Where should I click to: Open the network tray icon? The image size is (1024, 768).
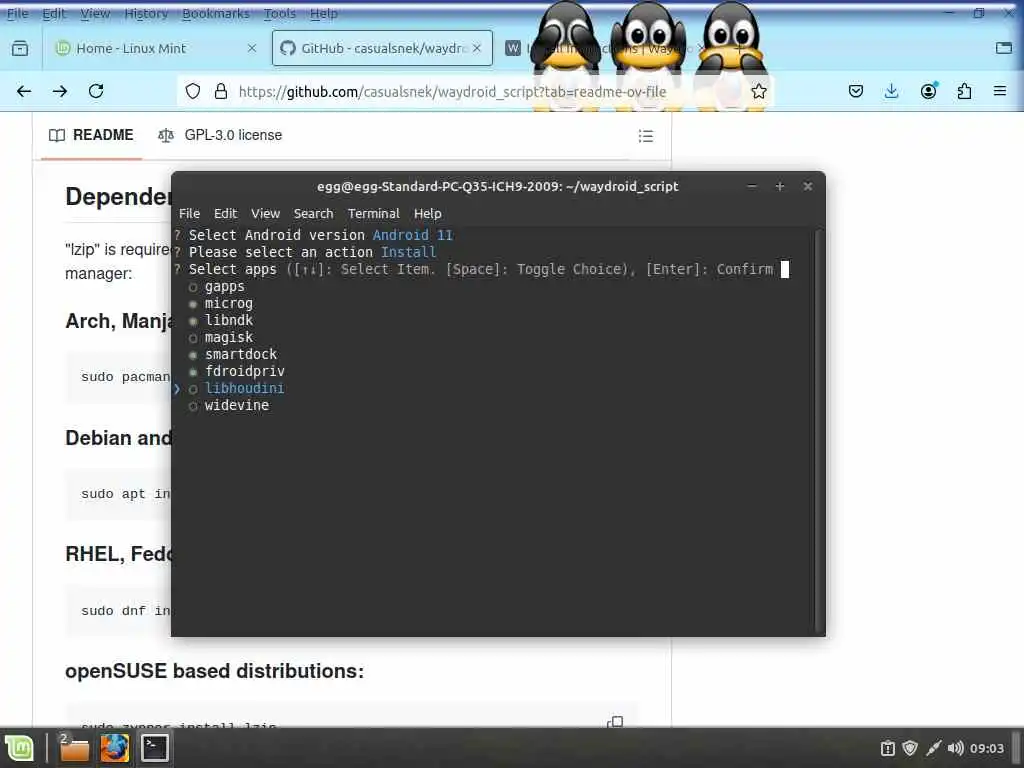tap(933, 748)
